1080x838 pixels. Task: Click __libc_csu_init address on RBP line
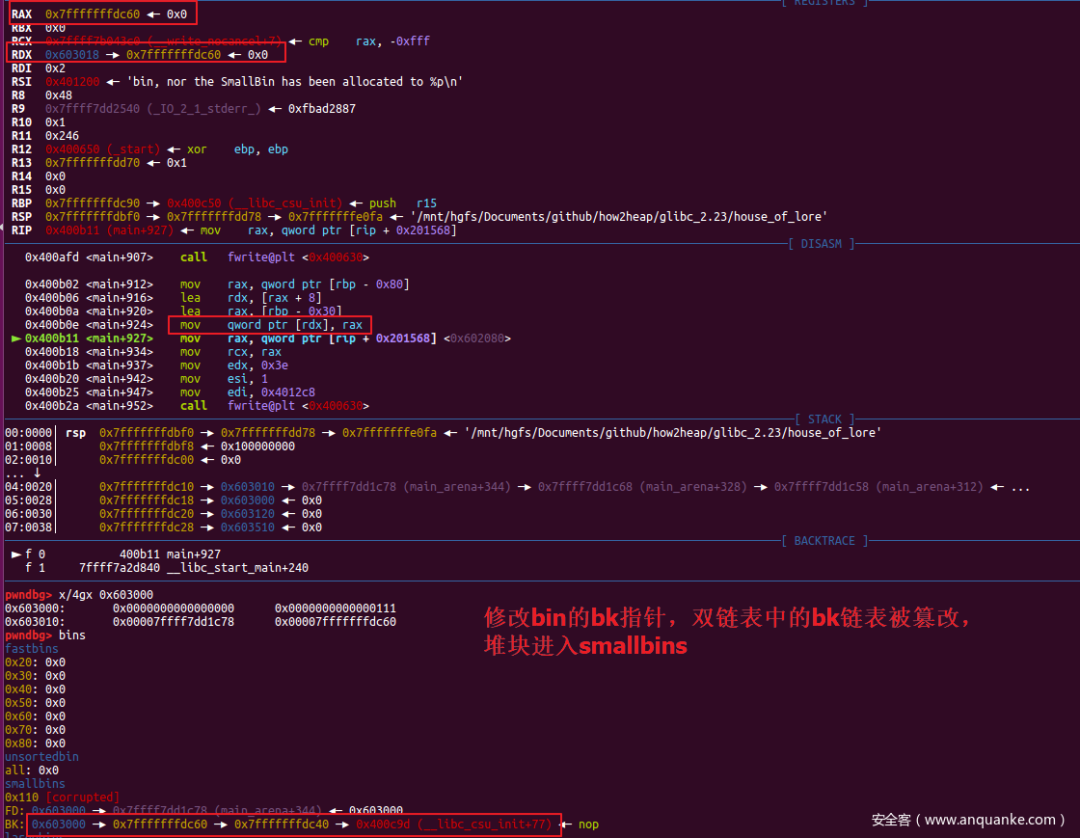(x=254, y=203)
